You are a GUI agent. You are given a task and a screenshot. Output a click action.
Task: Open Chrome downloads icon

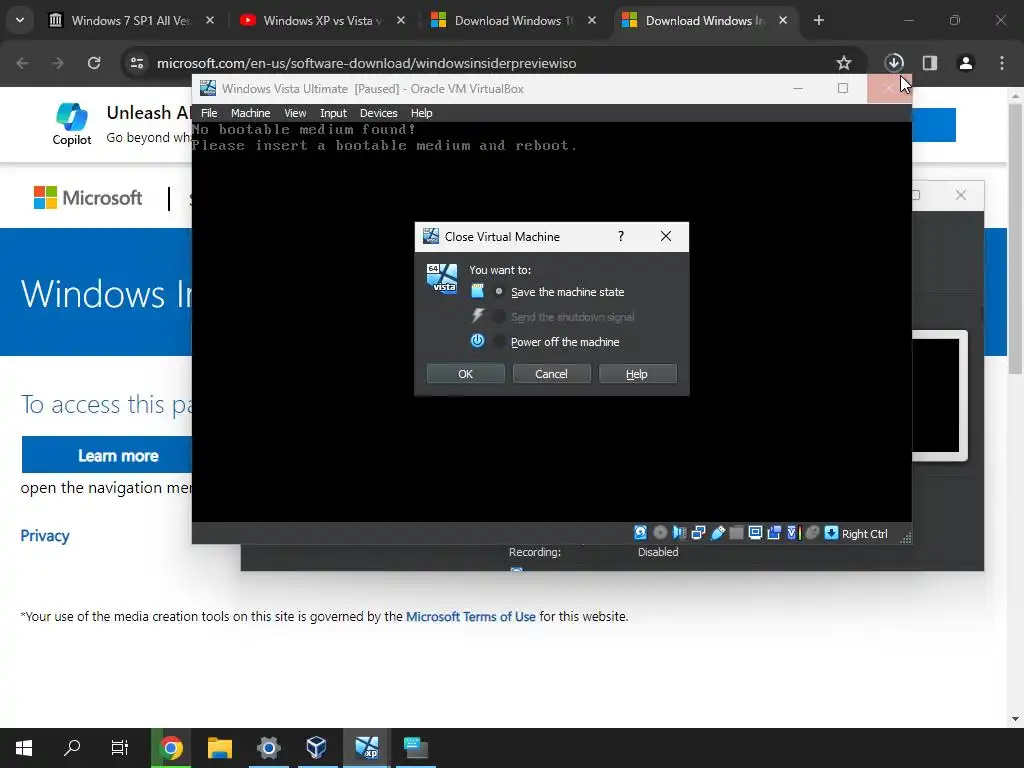click(x=894, y=63)
